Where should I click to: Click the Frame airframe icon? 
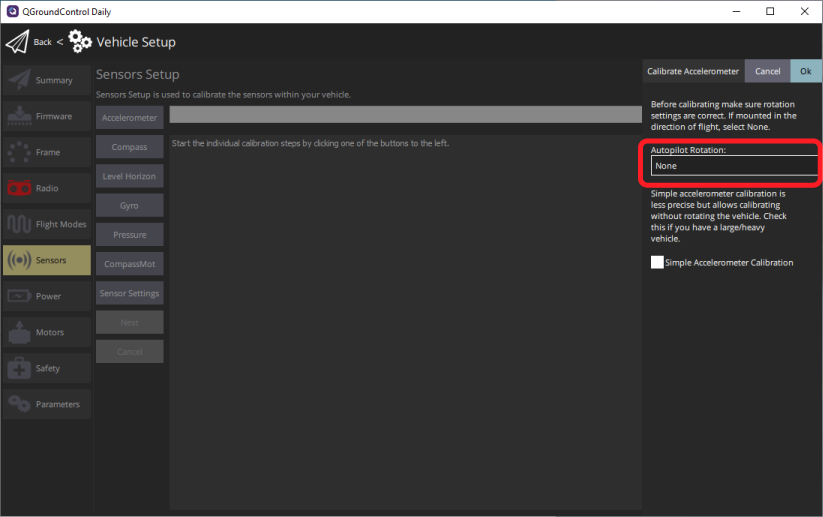(x=19, y=152)
